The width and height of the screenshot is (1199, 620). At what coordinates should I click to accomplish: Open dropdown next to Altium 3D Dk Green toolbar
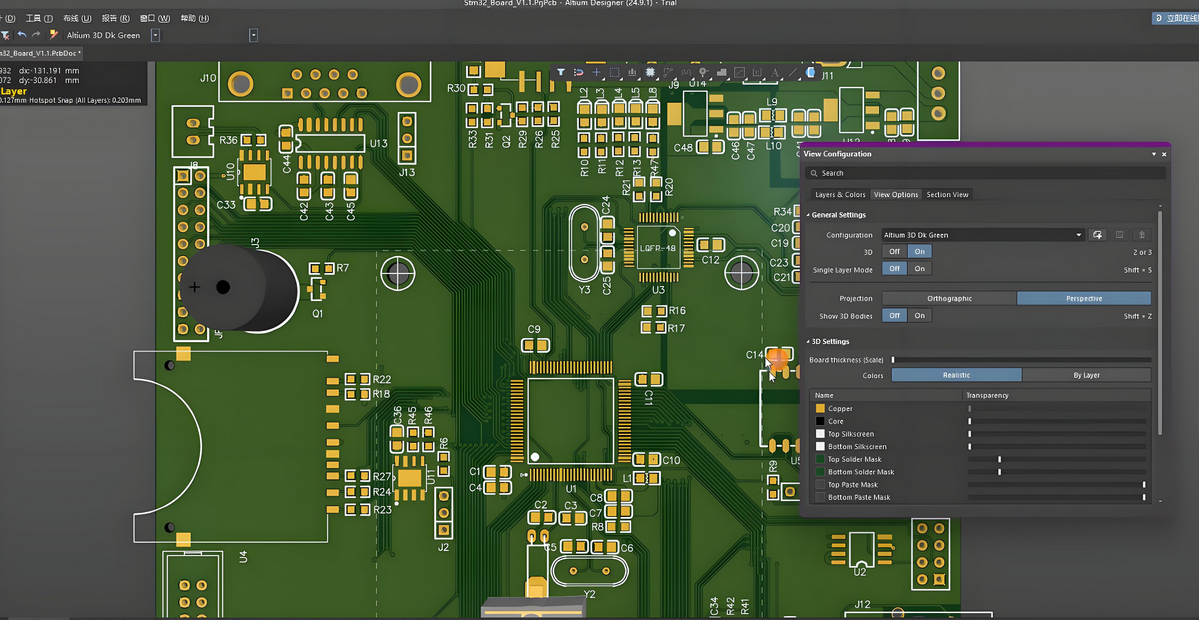tap(156, 35)
